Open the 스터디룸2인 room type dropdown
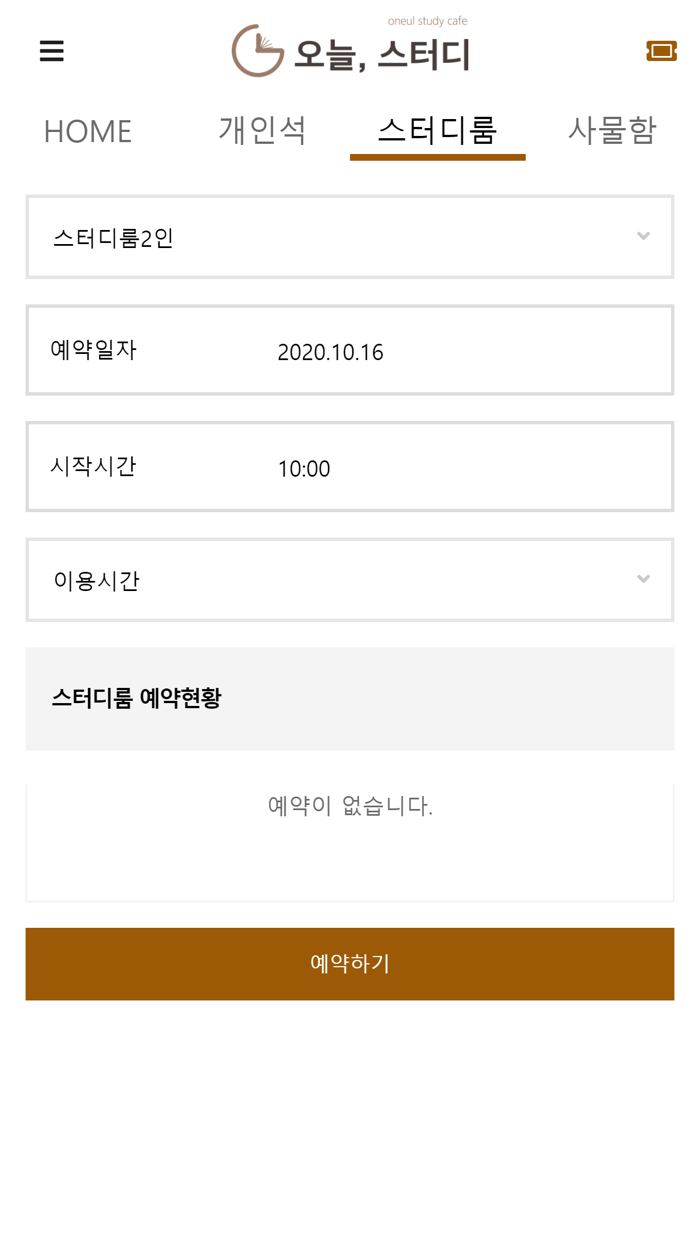 (350, 236)
